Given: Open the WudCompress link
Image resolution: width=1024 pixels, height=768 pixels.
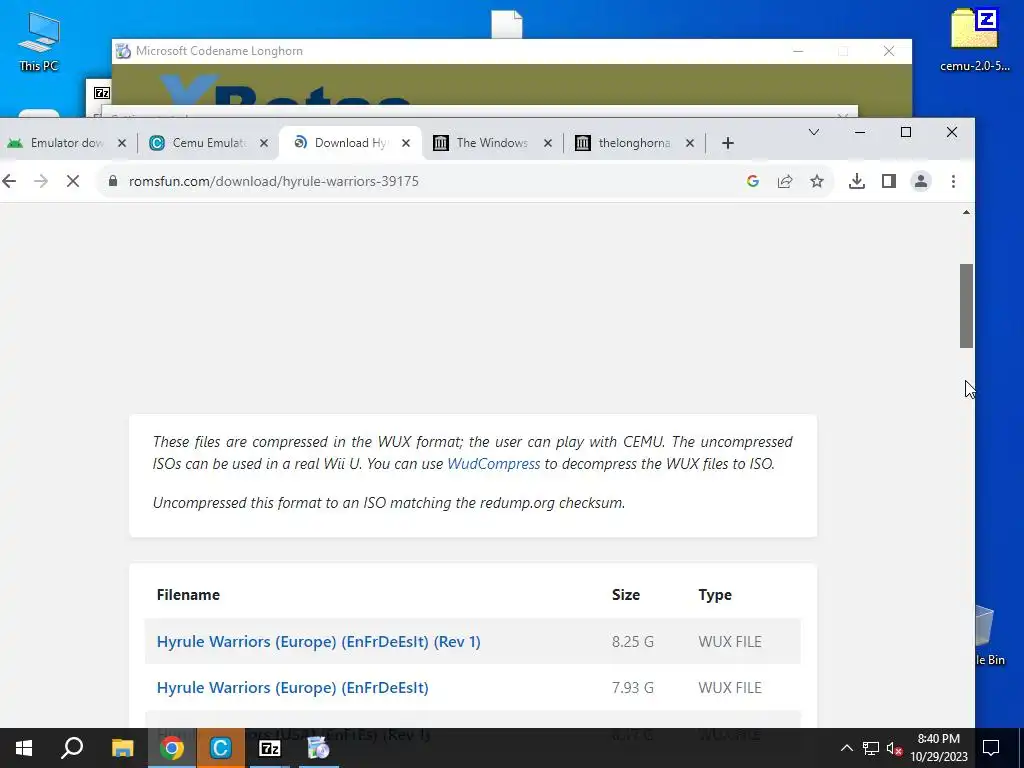Looking at the screenshot, I should coord(494,464).
